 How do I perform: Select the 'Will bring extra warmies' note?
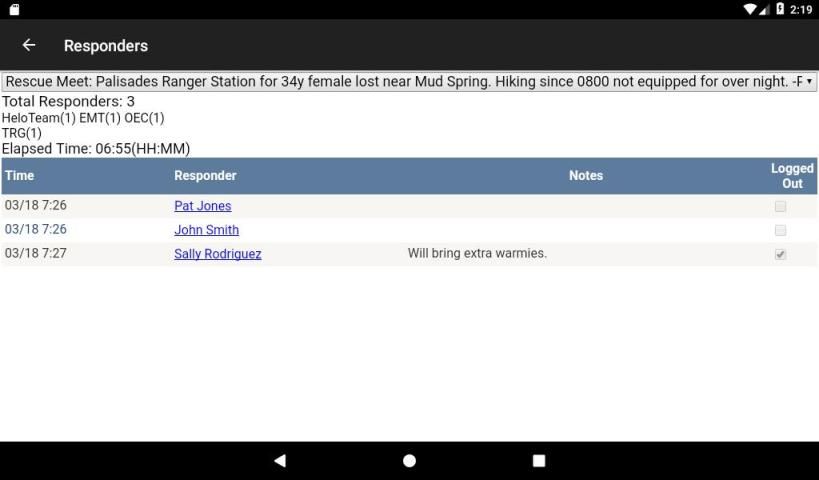coord(477,254)
